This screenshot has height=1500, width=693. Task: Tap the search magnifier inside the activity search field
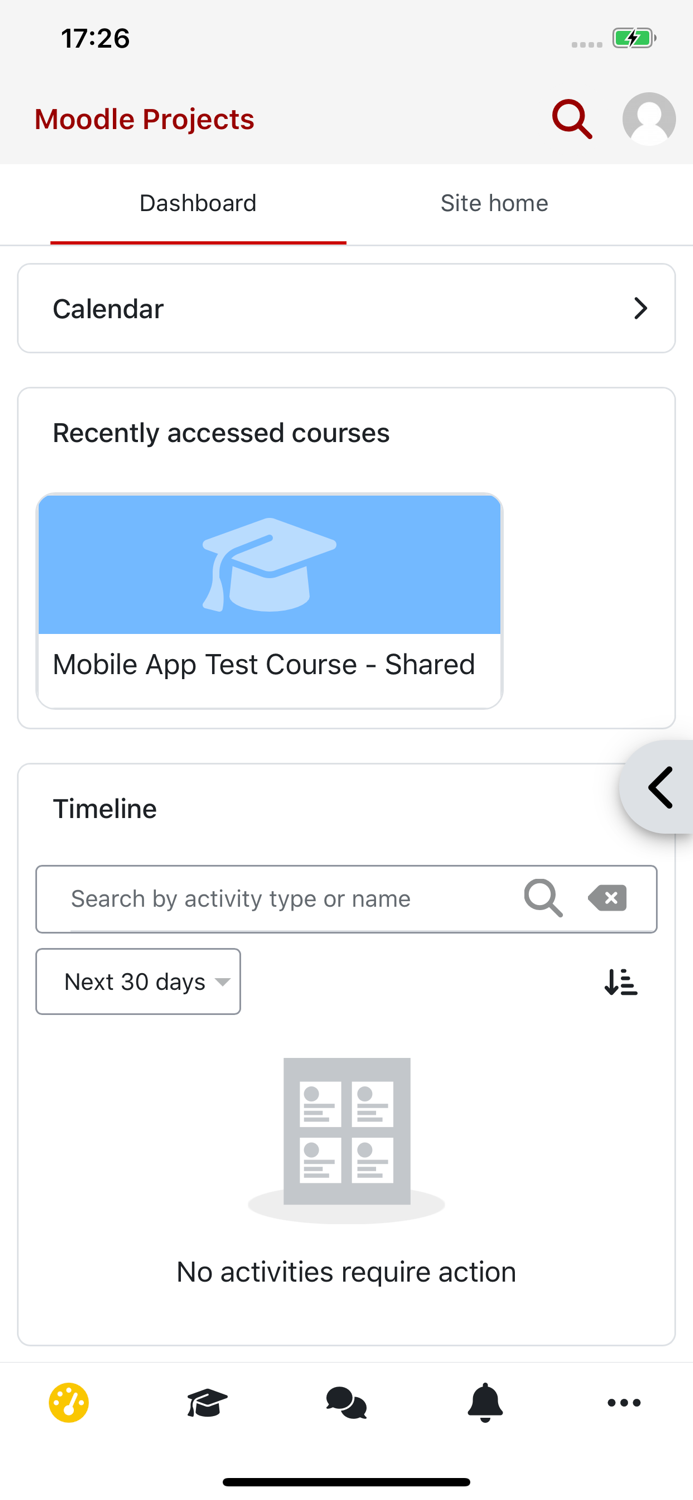543,898
